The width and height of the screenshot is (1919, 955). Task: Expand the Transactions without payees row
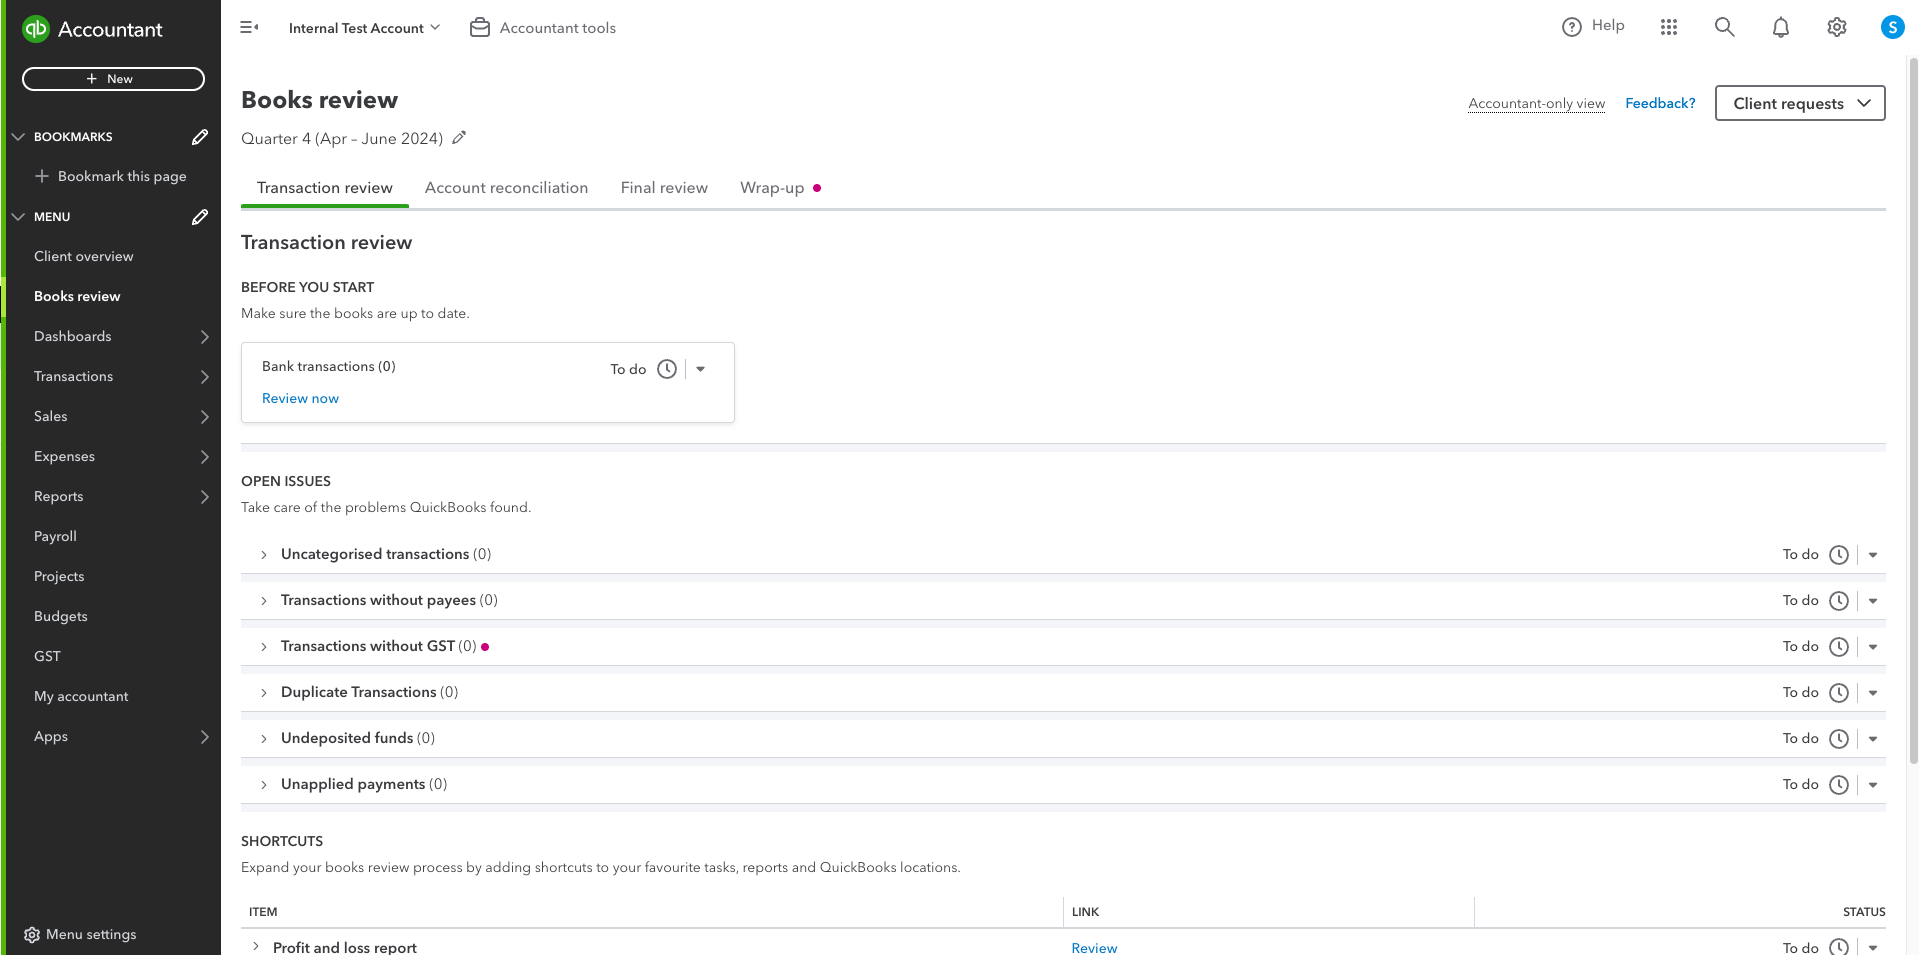point(264,601)
